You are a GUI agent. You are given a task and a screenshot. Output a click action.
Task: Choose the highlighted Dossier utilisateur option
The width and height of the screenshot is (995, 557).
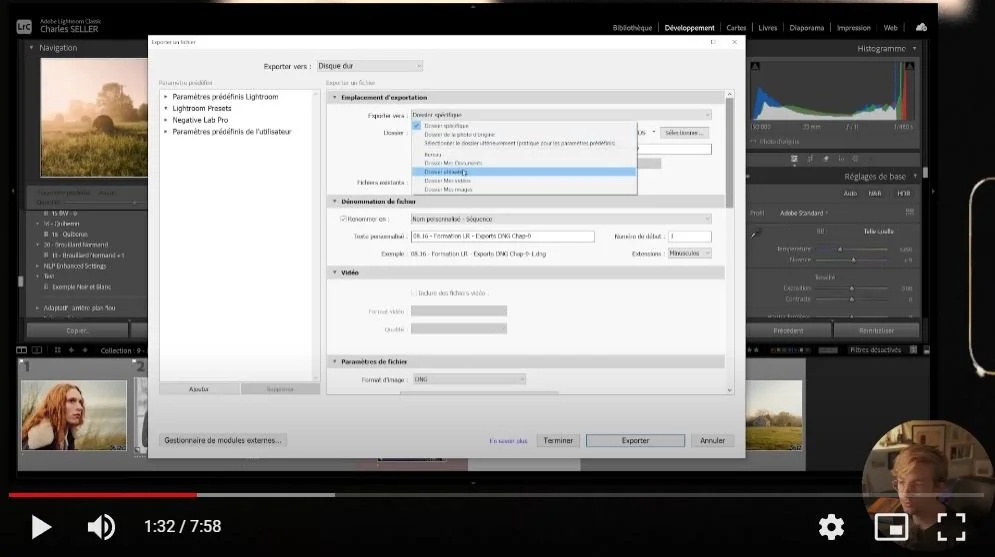pyautogui.click(x=524, y=172)
